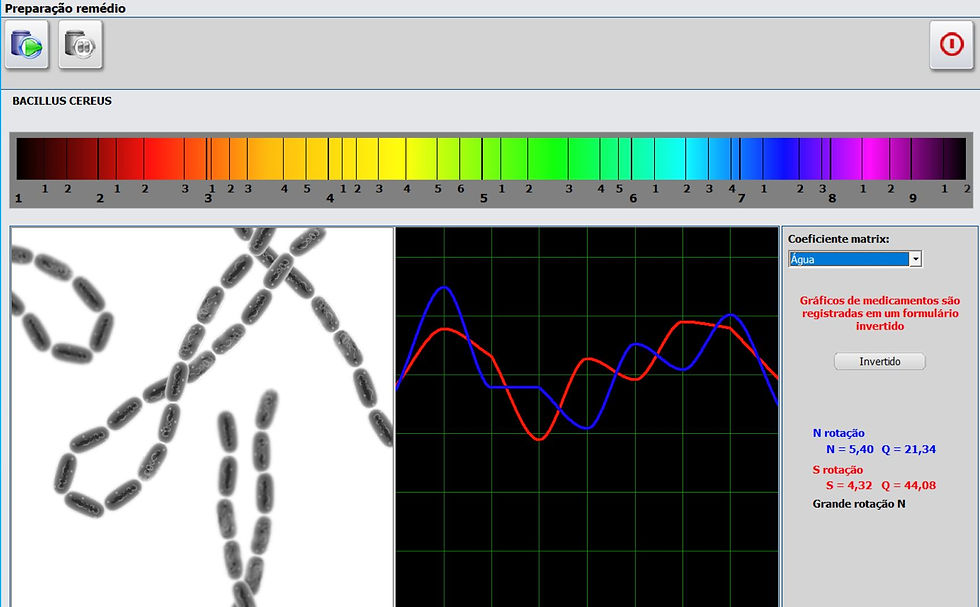Click the red 'Q = 44,08' value
Viewport: 980px width, 607px height.
(909, 485)
